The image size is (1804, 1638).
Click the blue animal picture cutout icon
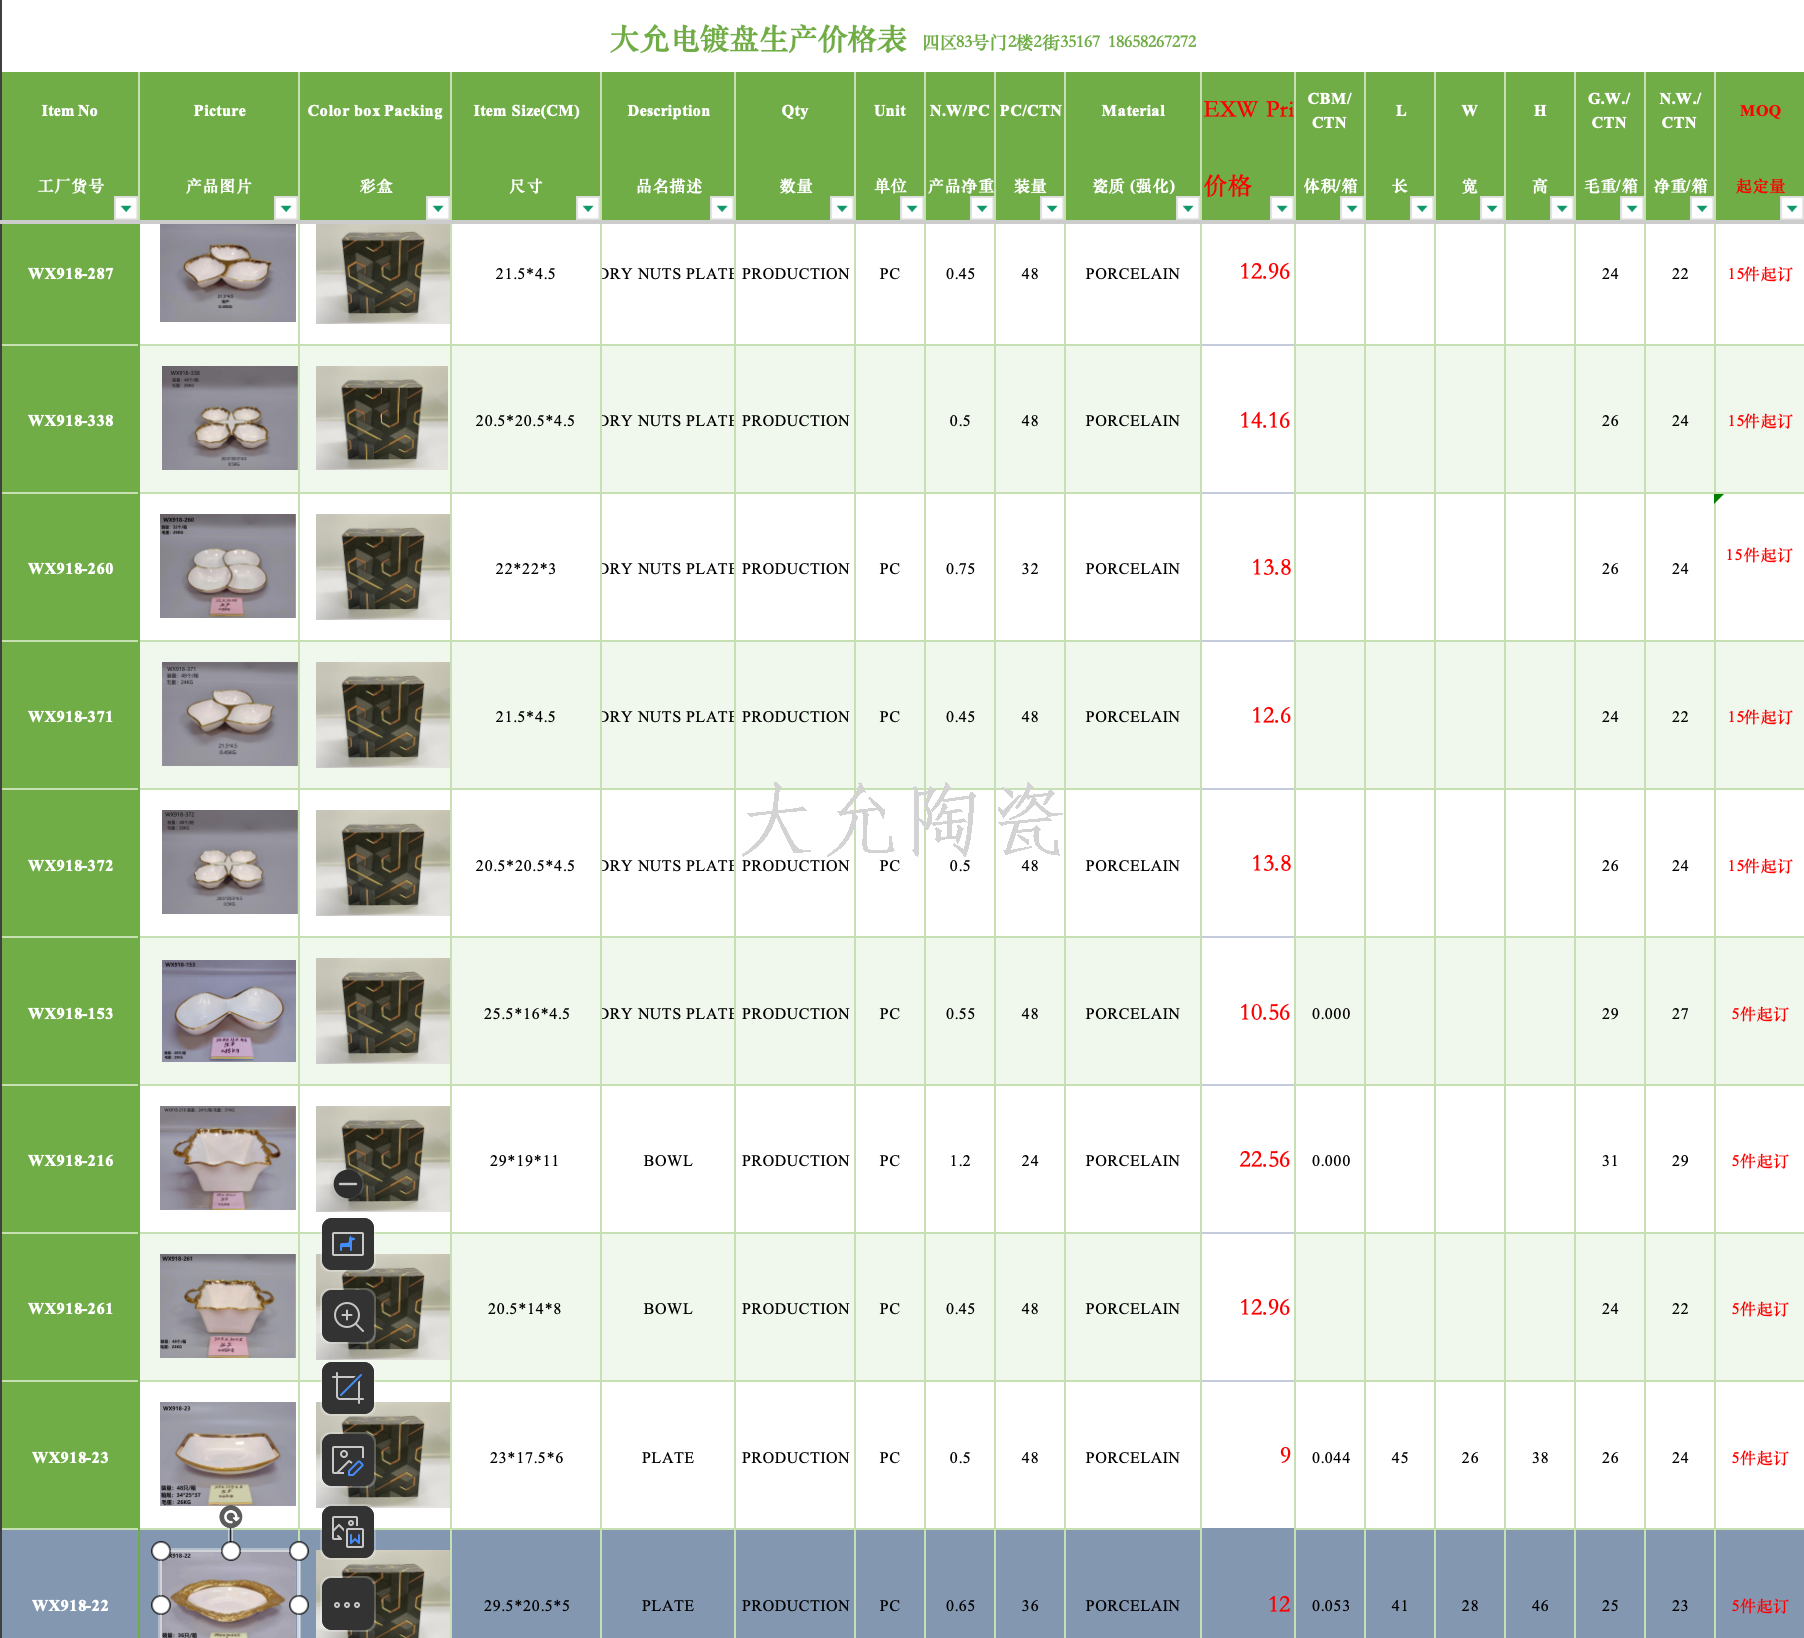coord(347,1244)
